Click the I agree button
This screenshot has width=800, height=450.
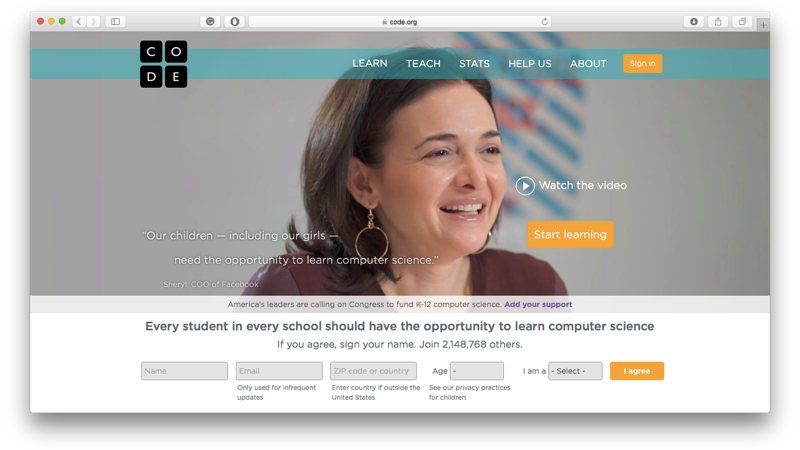(637, 371)
